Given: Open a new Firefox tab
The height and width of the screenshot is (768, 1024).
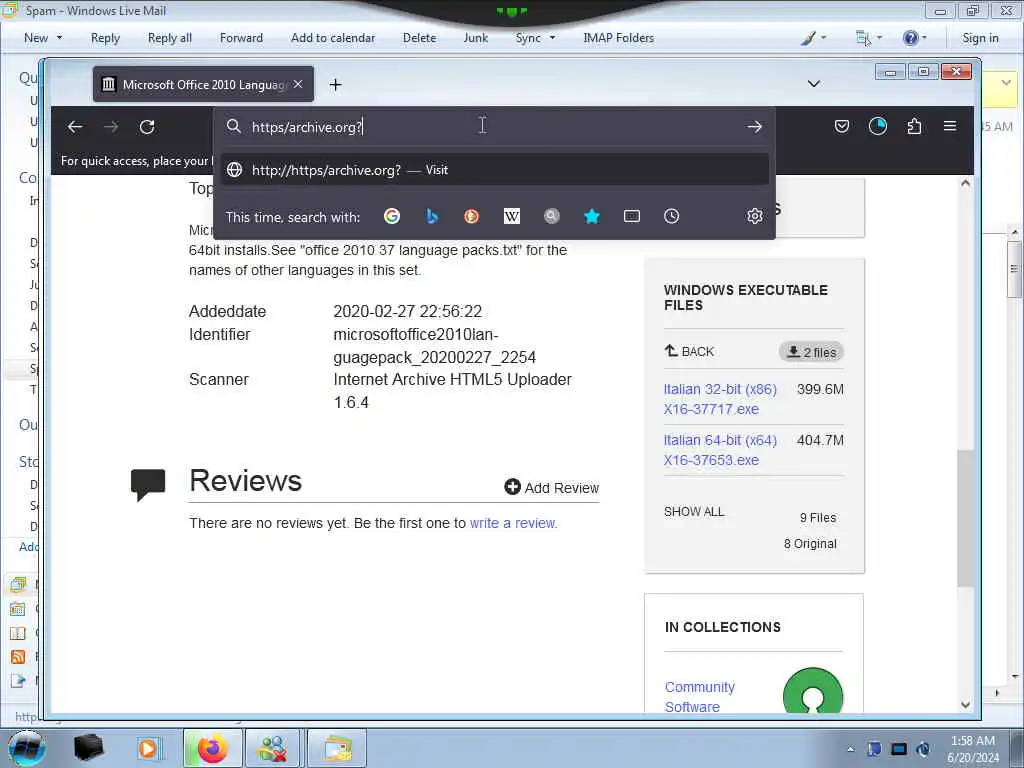Looking at the screenshot, I should tap(335, 85).
